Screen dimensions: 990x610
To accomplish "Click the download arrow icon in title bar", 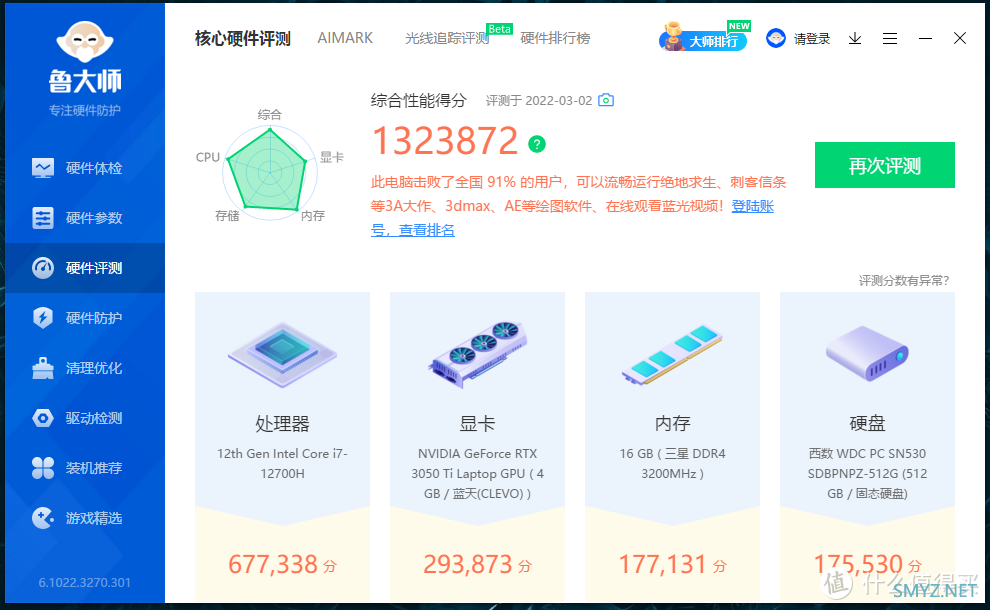I will (855, 39).
